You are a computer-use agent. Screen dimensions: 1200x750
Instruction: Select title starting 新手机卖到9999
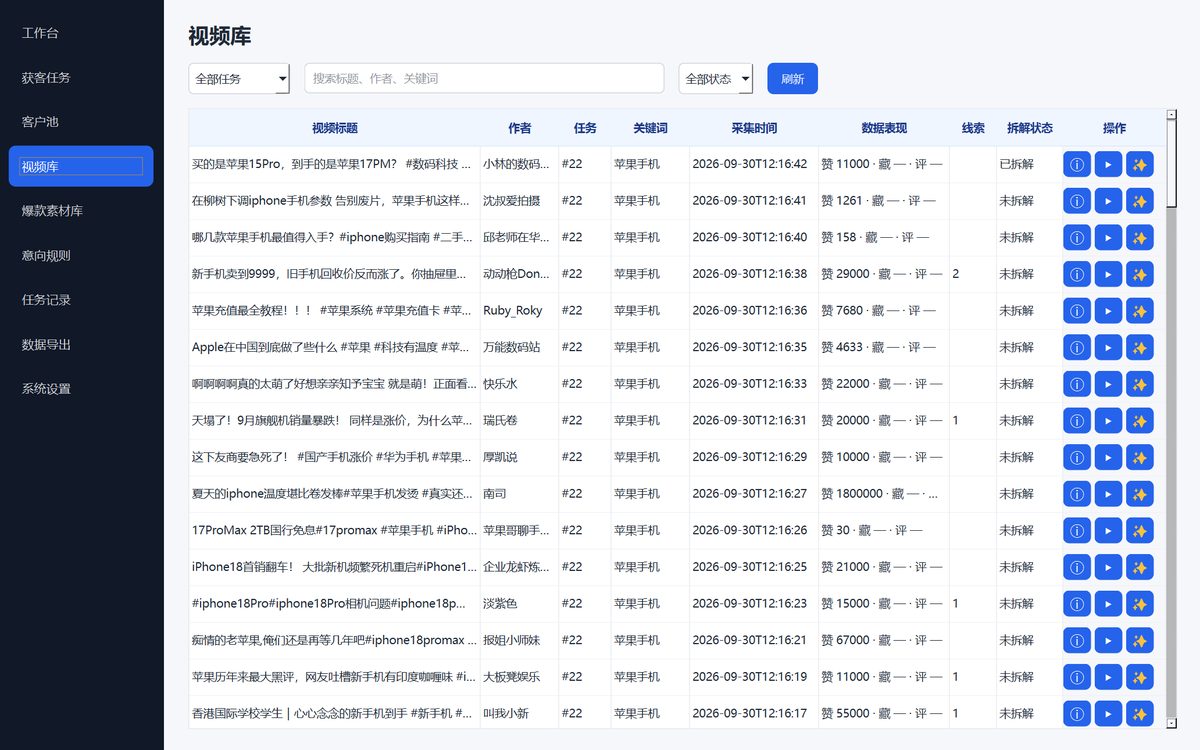(x=333, y=274)
